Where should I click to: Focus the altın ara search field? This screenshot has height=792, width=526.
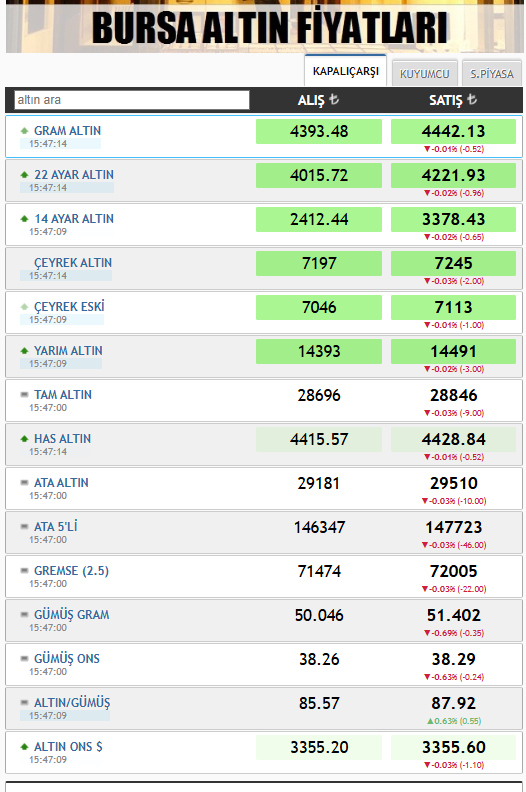pos(132,100)
